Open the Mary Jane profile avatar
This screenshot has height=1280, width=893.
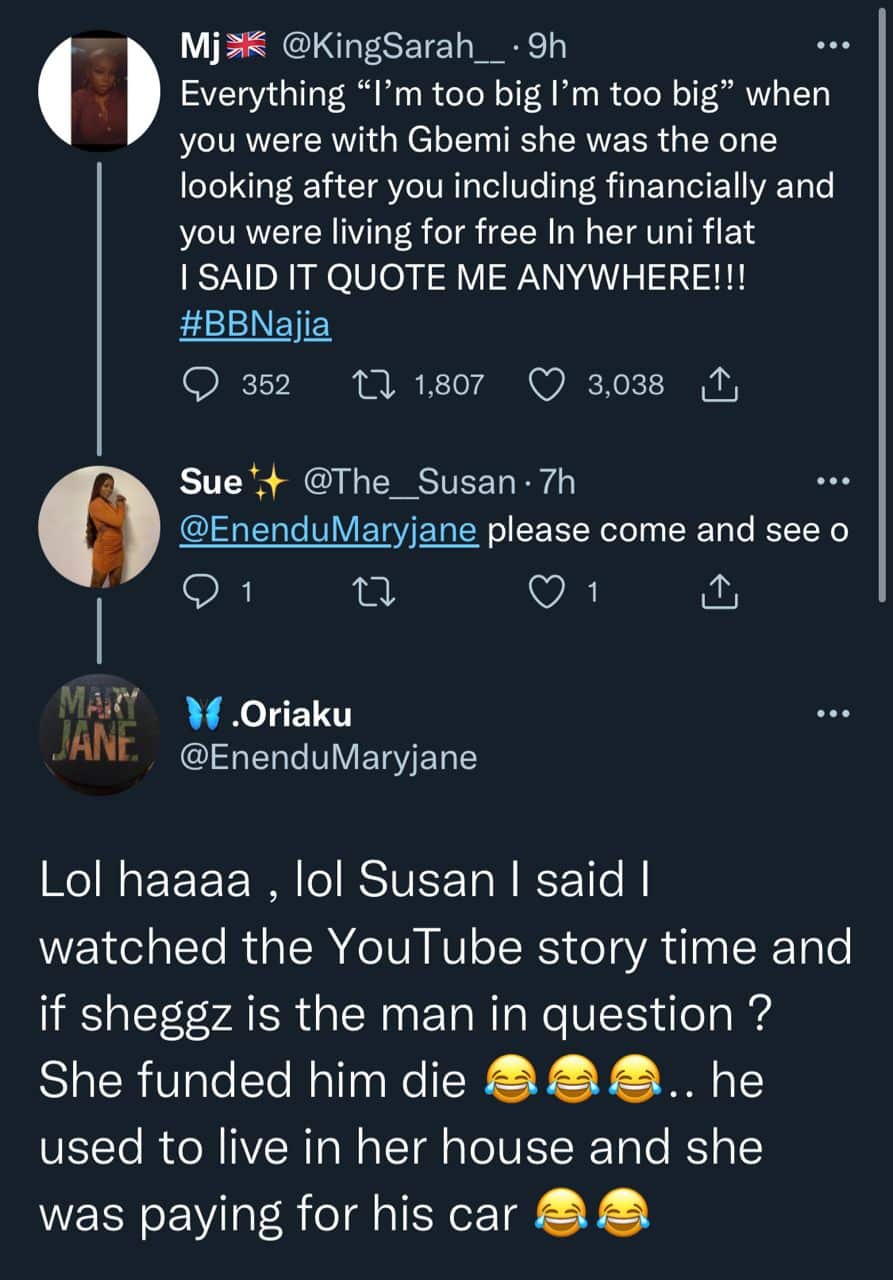pos(98,735)
